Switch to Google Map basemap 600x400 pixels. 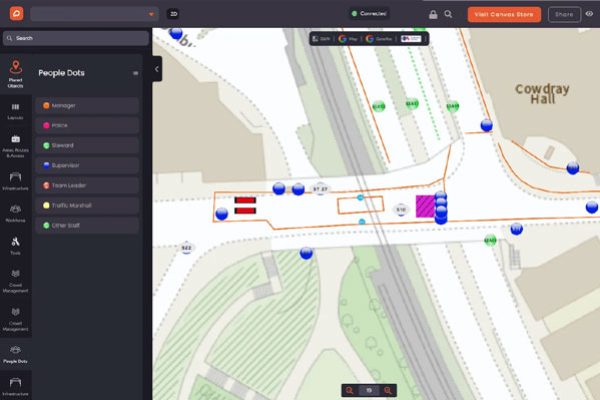click(x=348, y=39)
